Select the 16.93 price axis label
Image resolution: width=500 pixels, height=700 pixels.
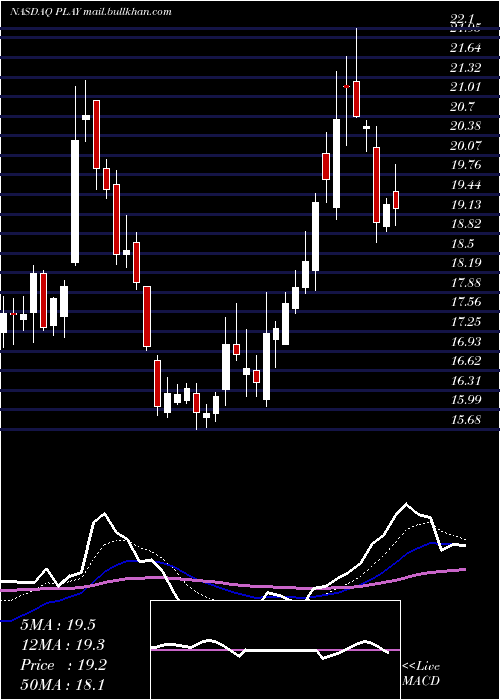click(466, 342)
